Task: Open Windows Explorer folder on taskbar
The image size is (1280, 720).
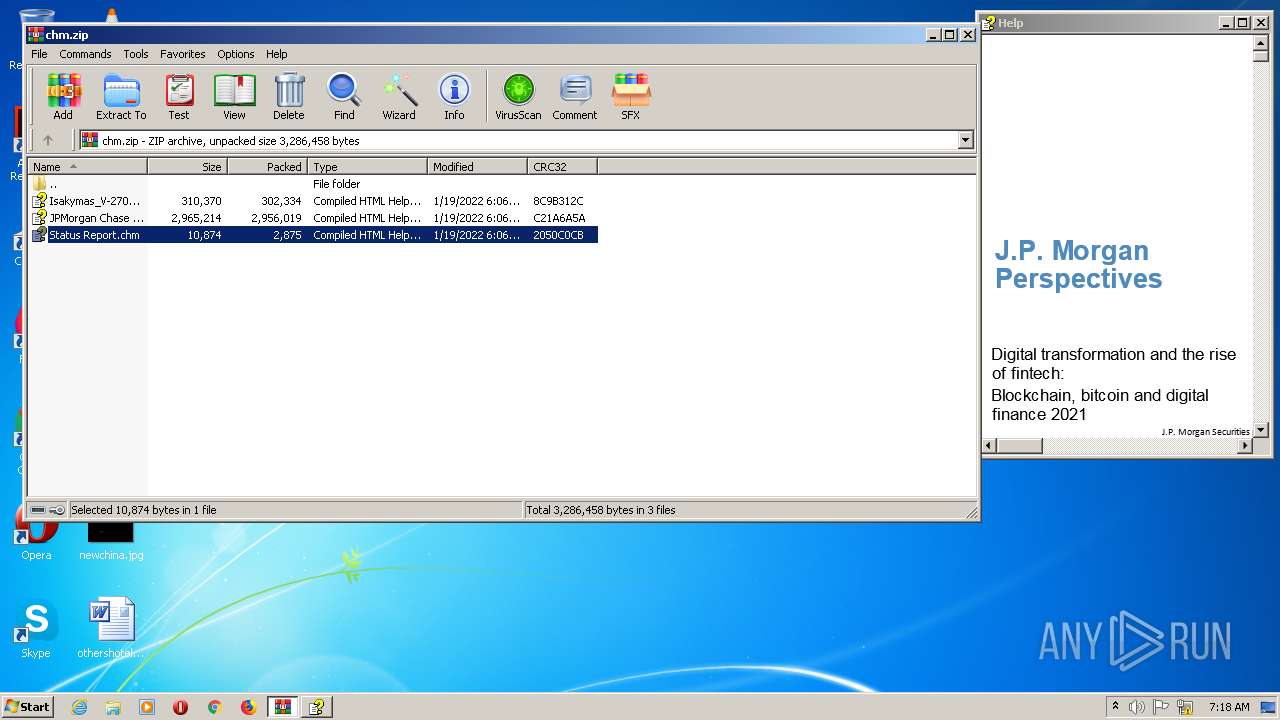Action: (x=113, y=707)
